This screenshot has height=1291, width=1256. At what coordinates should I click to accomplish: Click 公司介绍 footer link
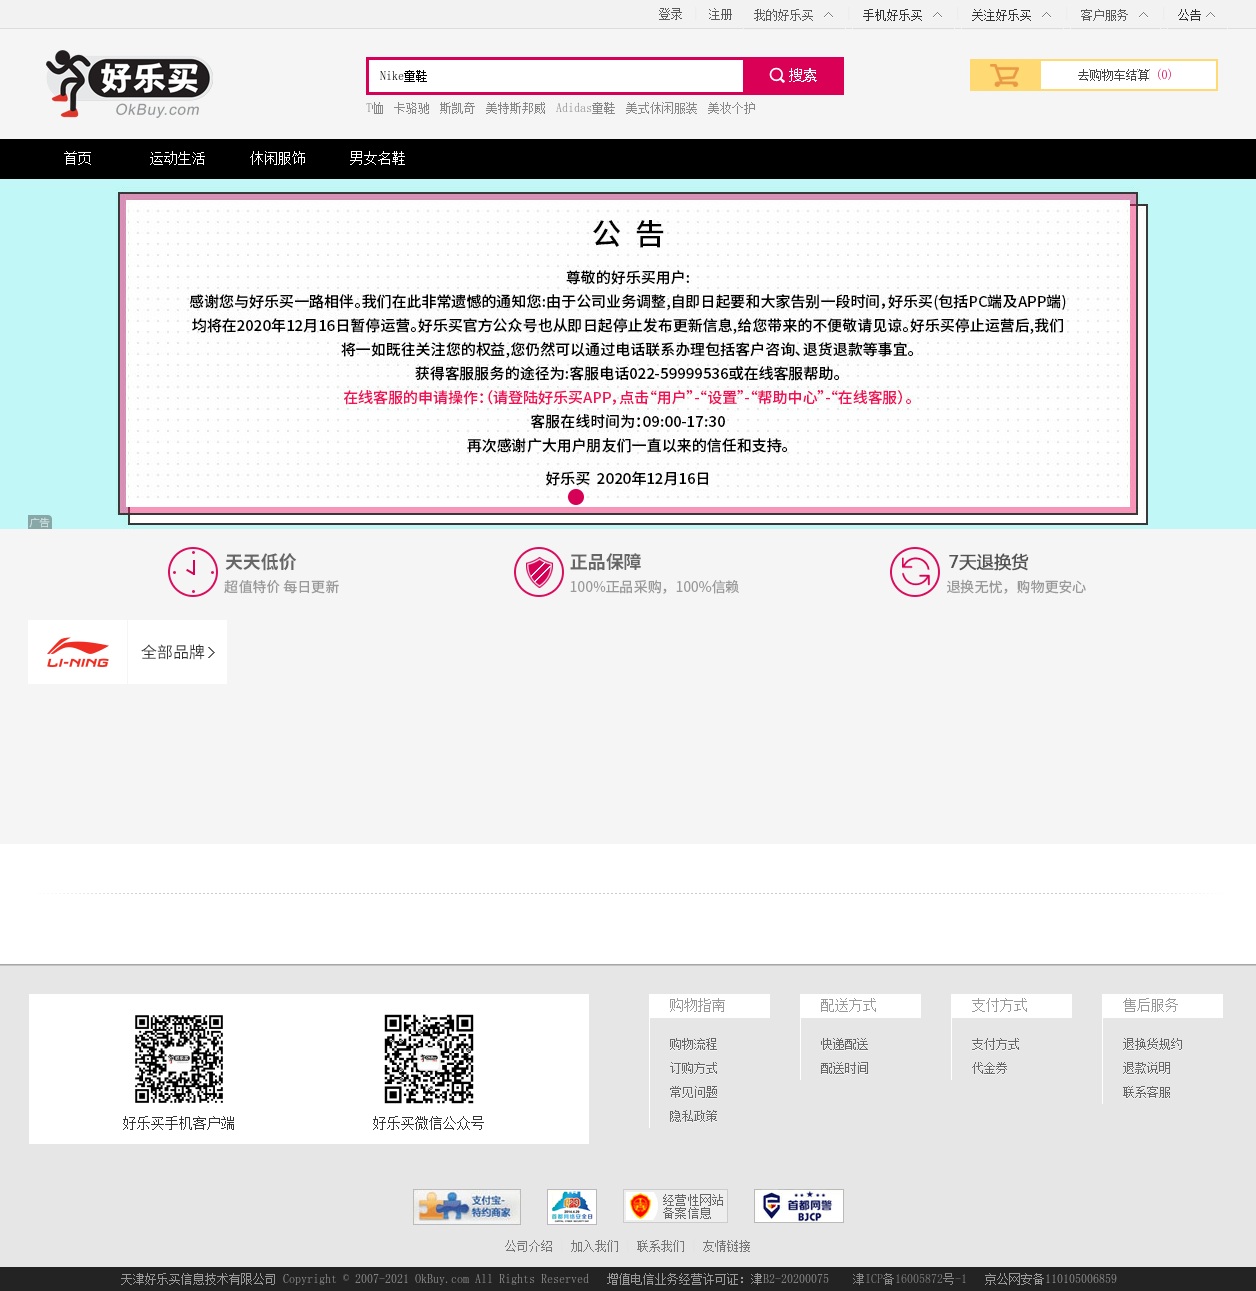528,1246
